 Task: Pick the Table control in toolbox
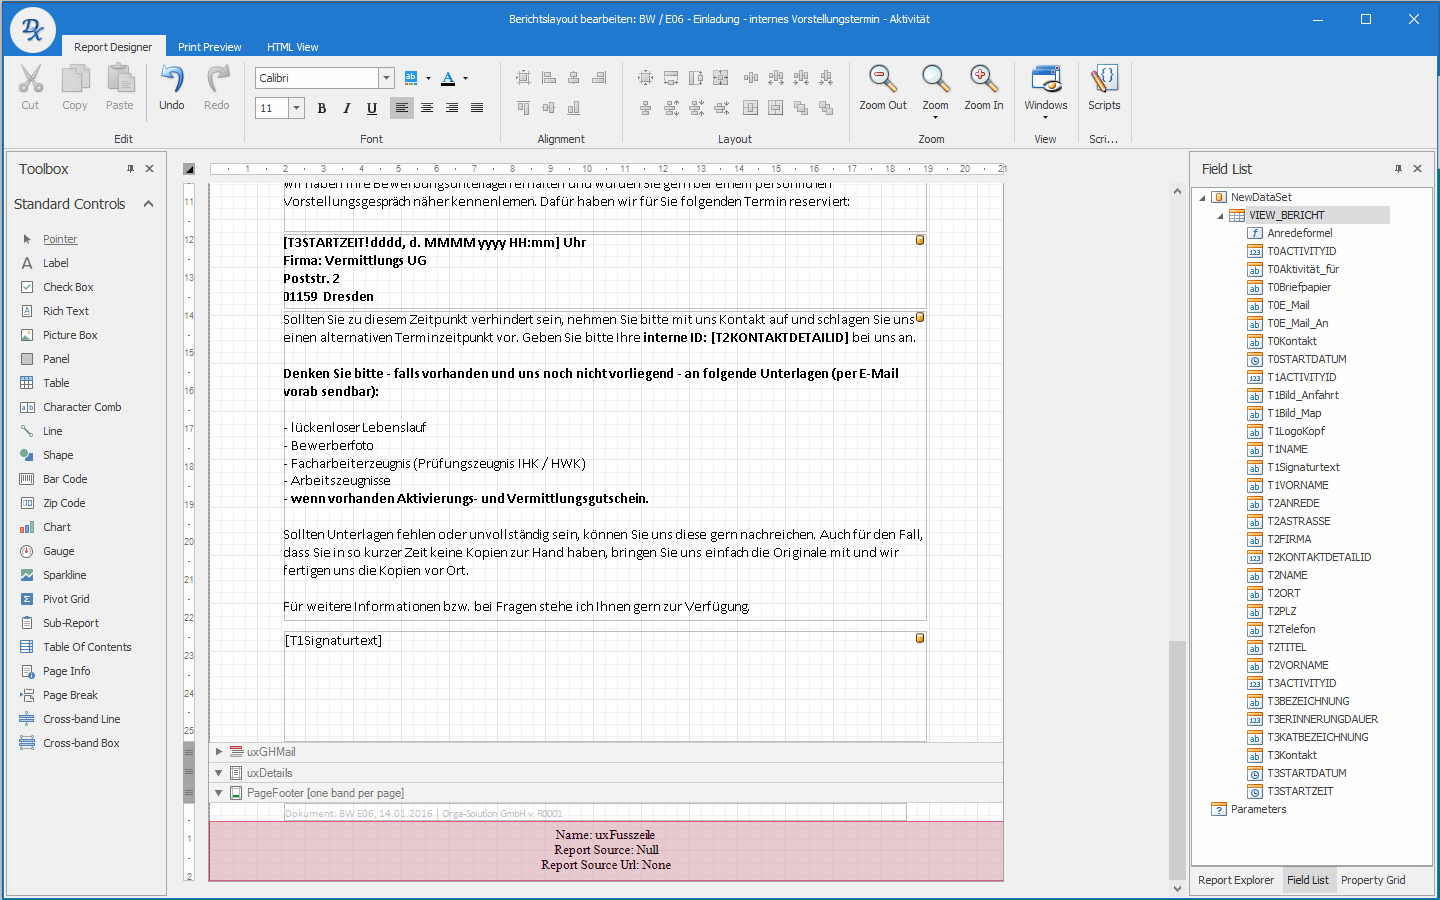[x=56, y=383]
